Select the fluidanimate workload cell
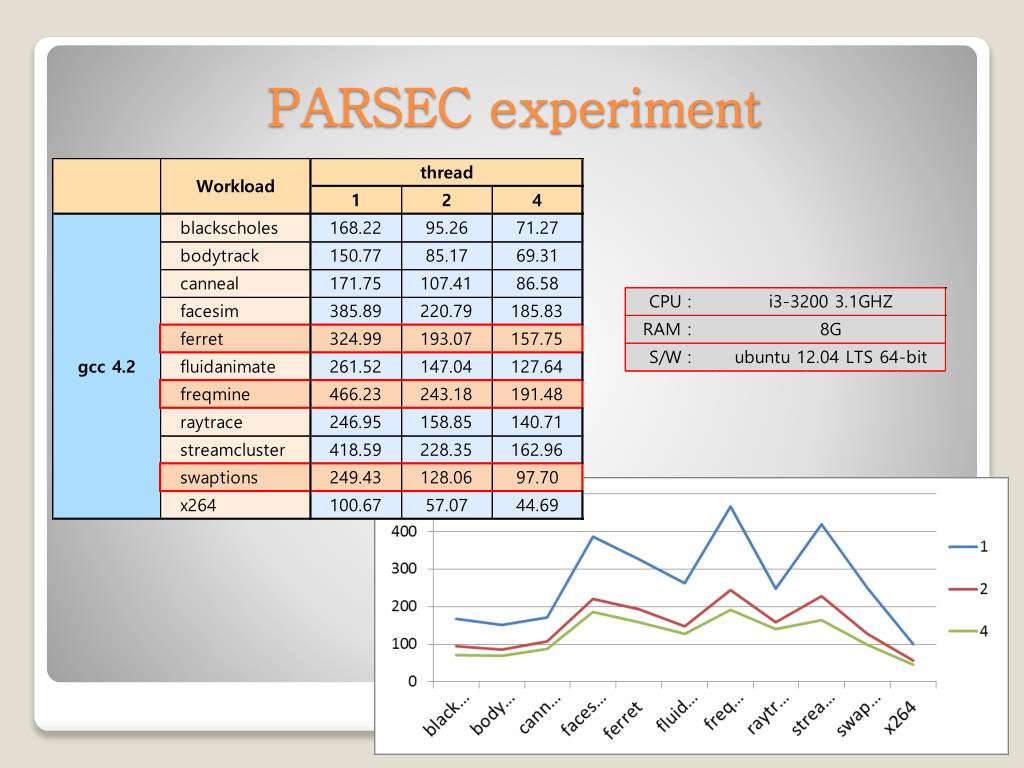1024x768 pixels. 235,366
